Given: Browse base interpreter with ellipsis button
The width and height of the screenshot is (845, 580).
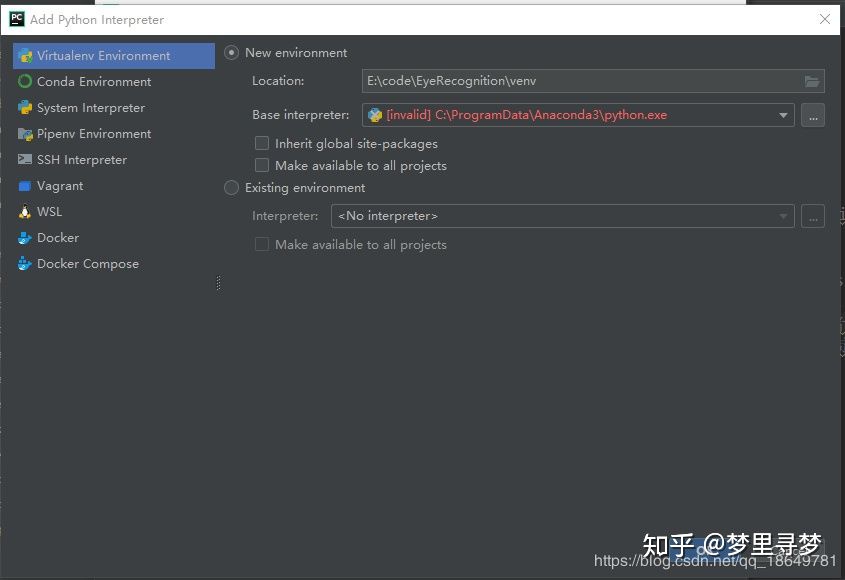Looking at the screenshot, I should tap(813, 115).
